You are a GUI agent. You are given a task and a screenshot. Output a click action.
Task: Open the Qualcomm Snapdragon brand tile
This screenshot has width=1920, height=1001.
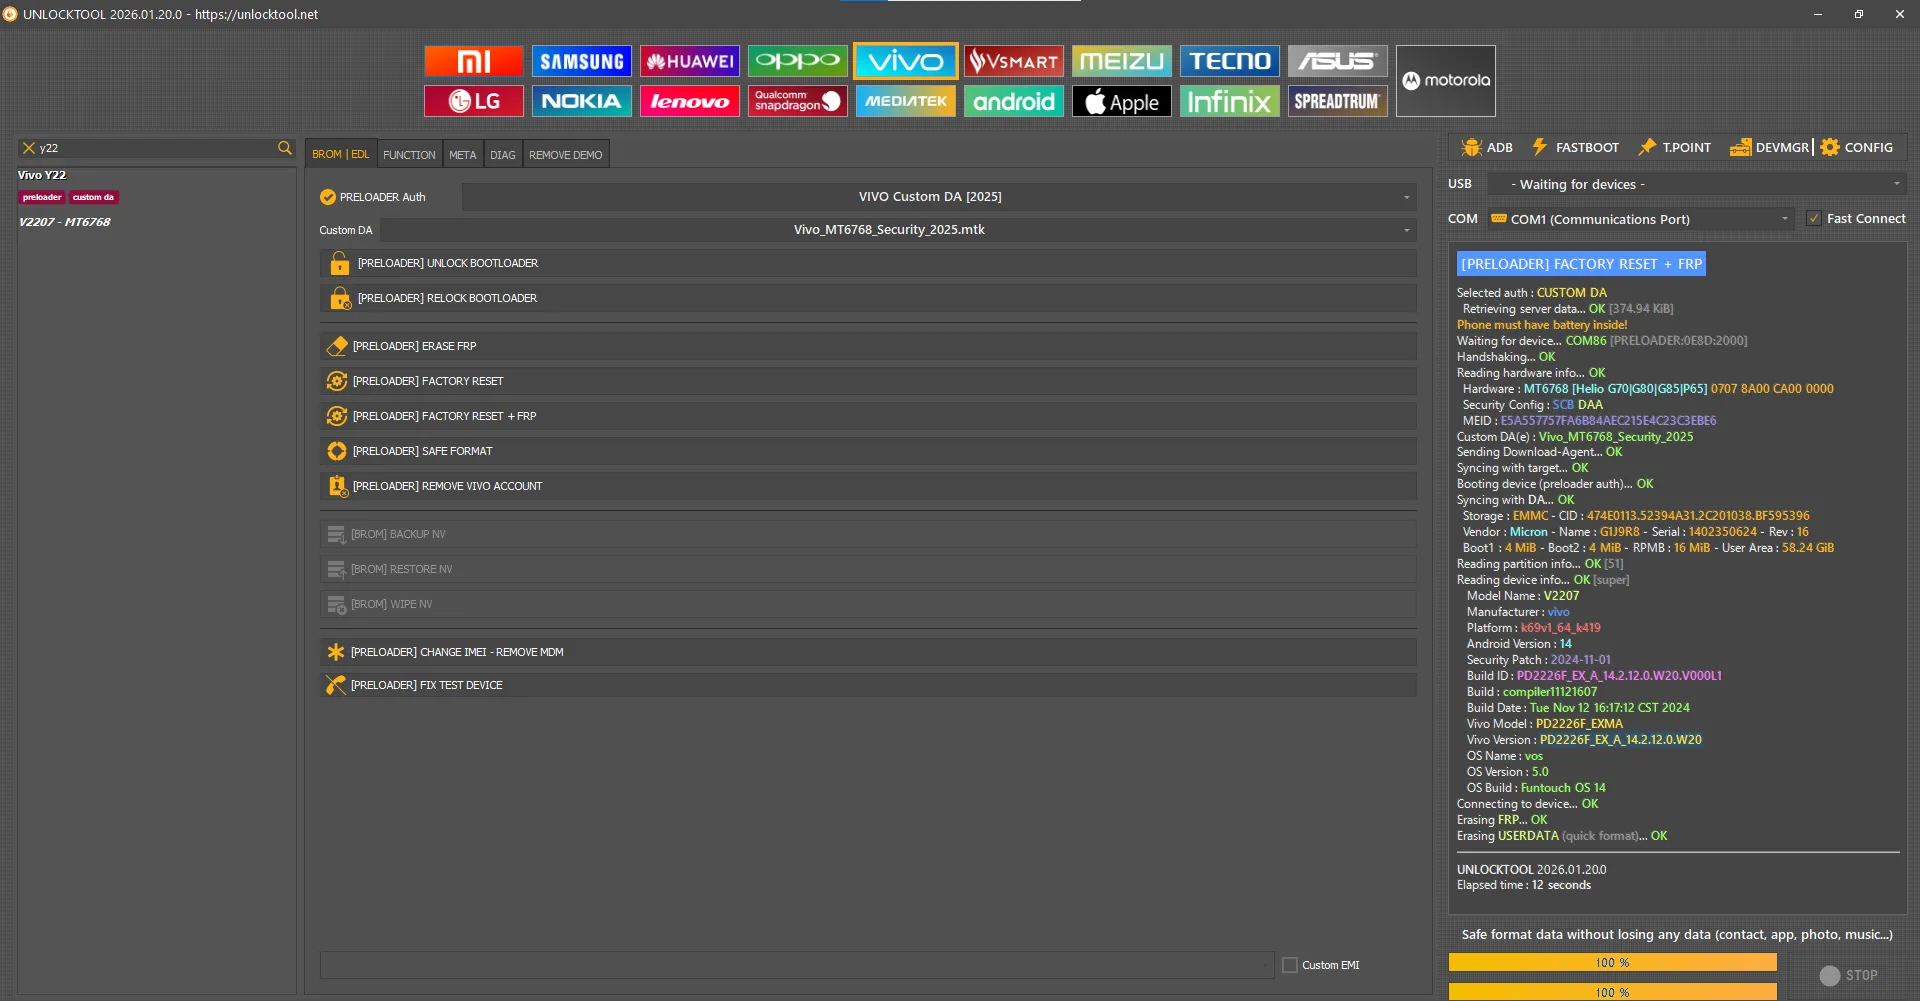797,101
